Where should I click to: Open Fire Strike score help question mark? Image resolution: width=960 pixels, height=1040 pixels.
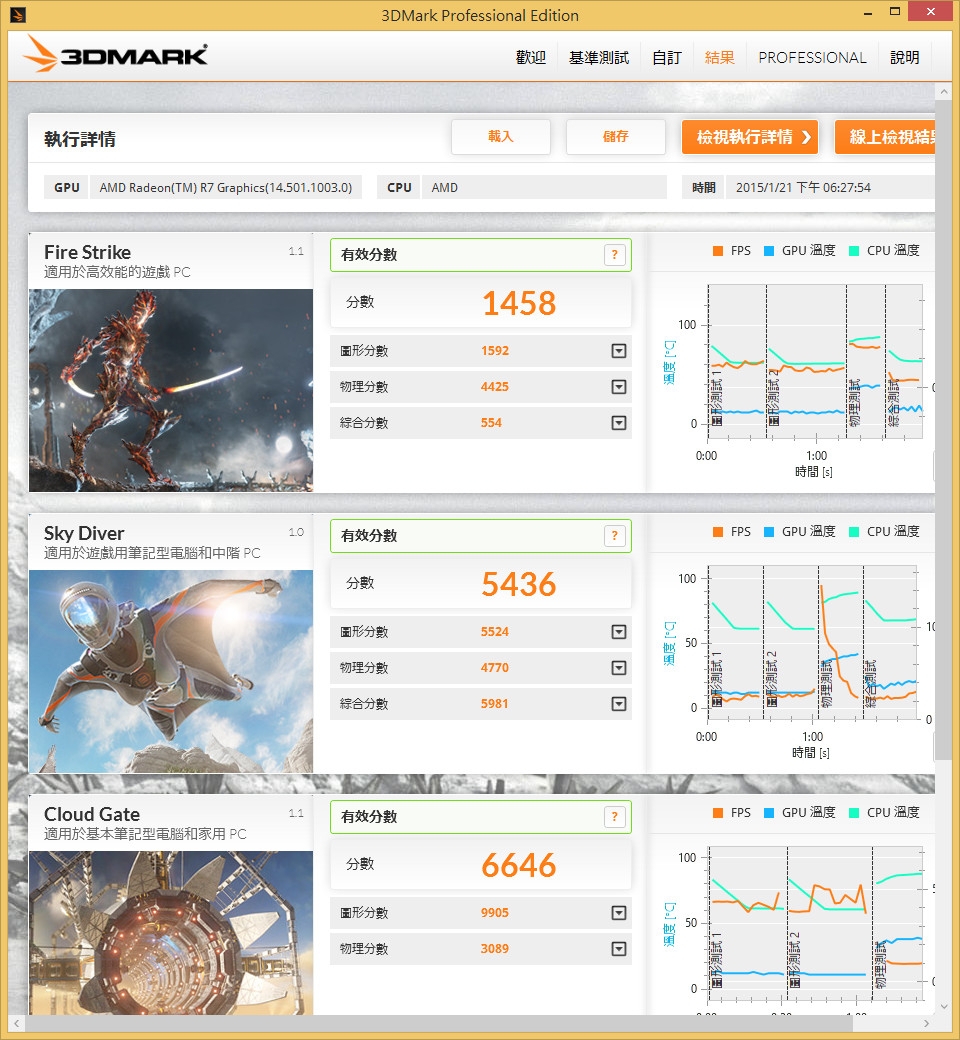(x=614, y=255)
